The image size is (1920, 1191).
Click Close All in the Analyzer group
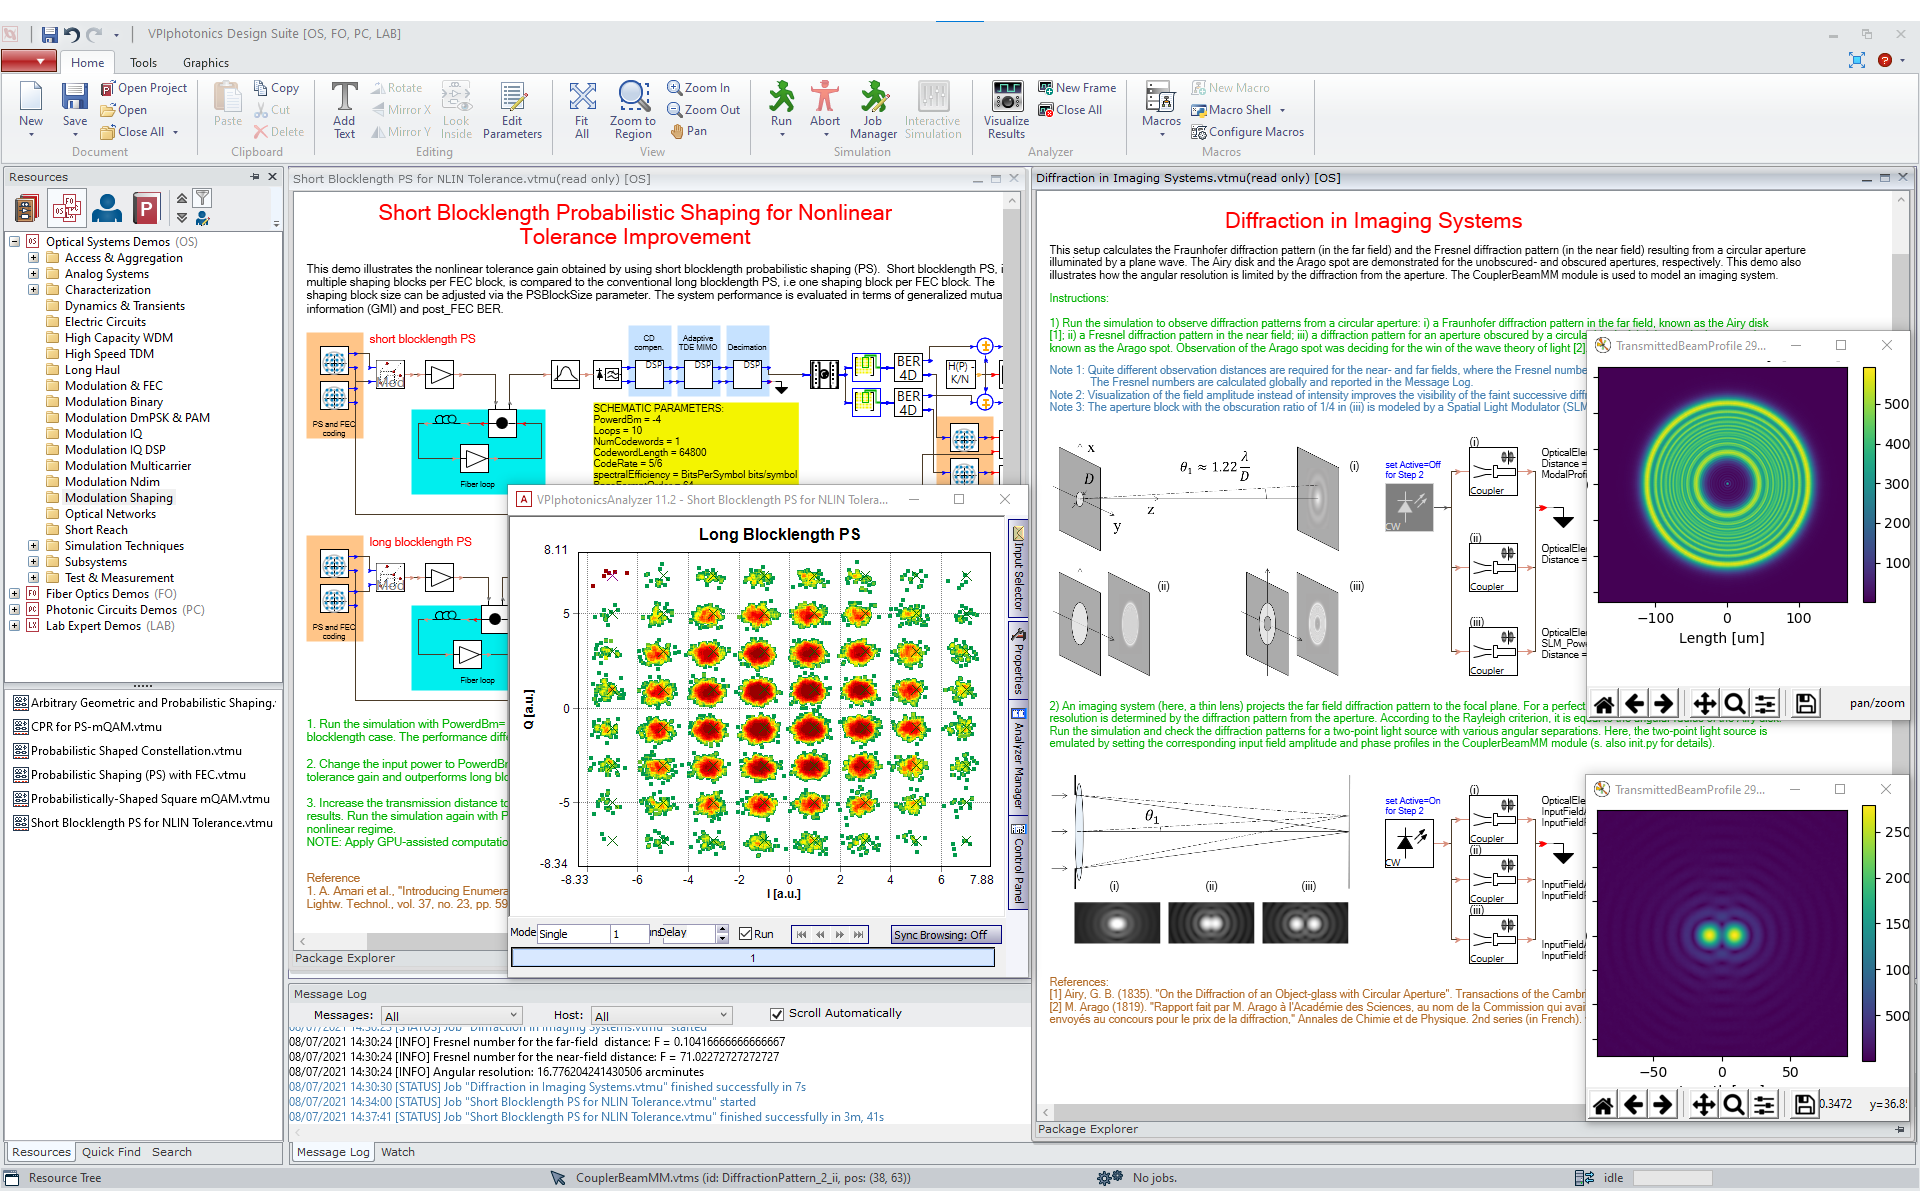pyautogui.click(x=1070, y=110)
